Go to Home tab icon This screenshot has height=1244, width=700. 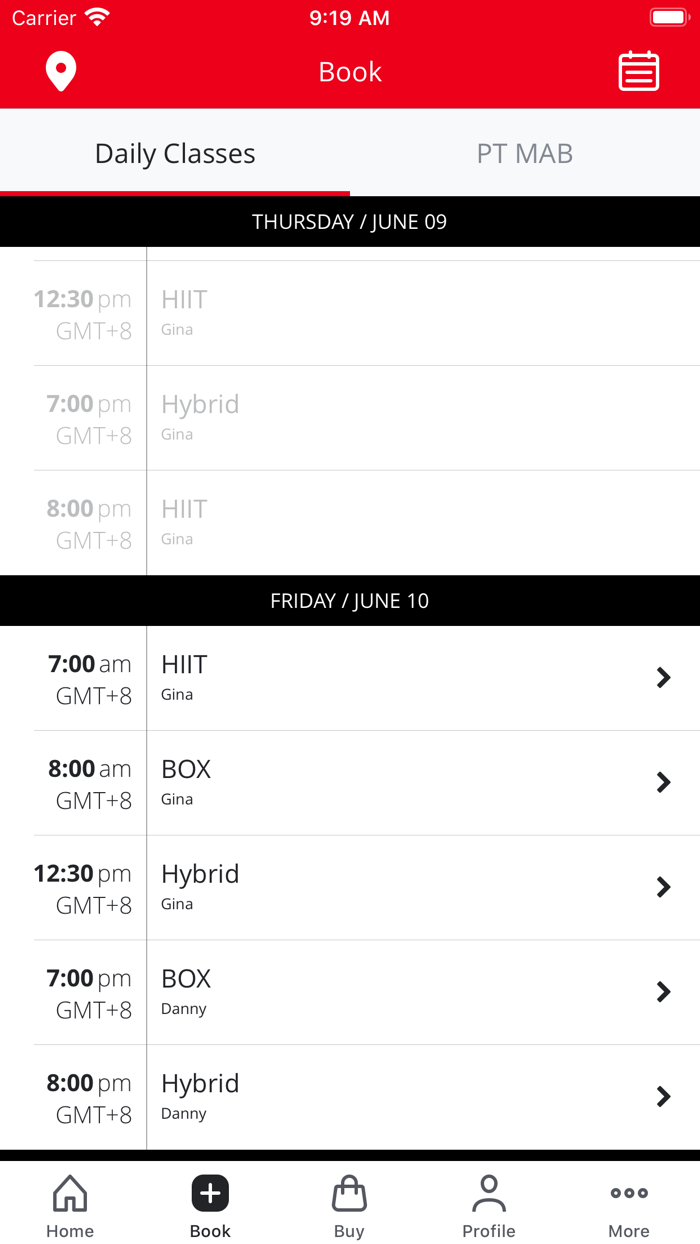70,1194
